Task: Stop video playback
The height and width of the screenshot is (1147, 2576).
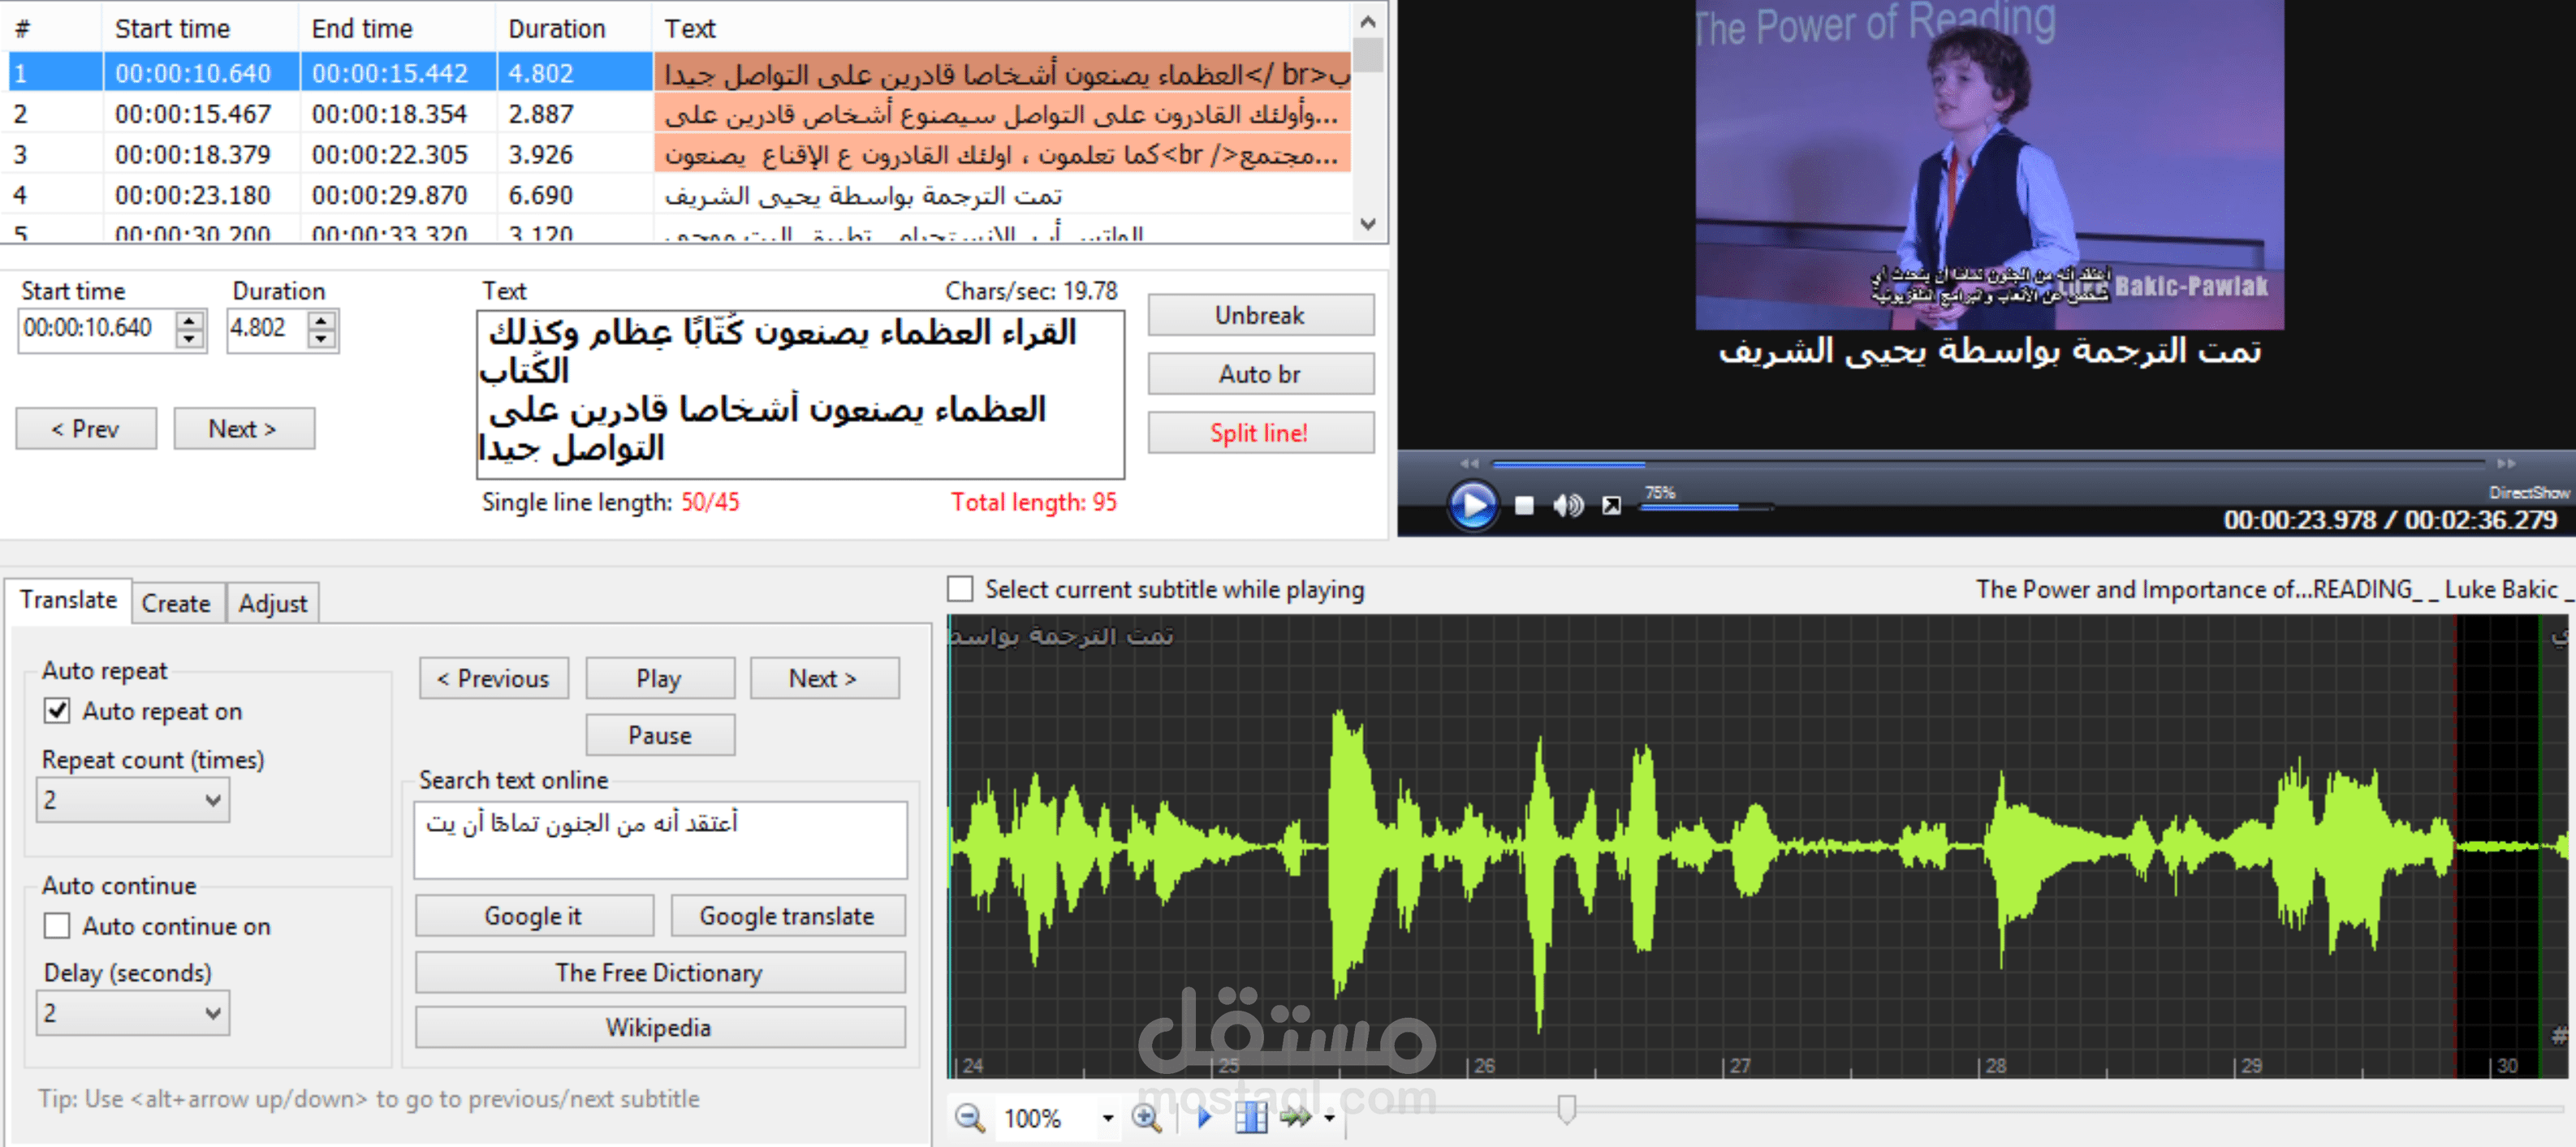Action: click(1524, 506)
